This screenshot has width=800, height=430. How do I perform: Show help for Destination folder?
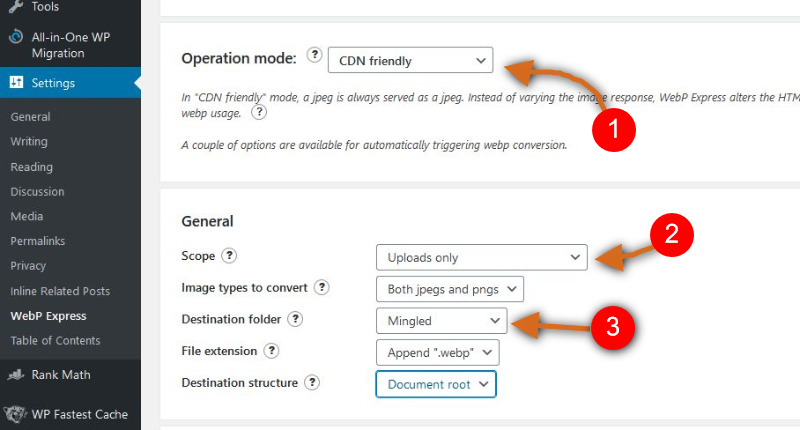295,319
